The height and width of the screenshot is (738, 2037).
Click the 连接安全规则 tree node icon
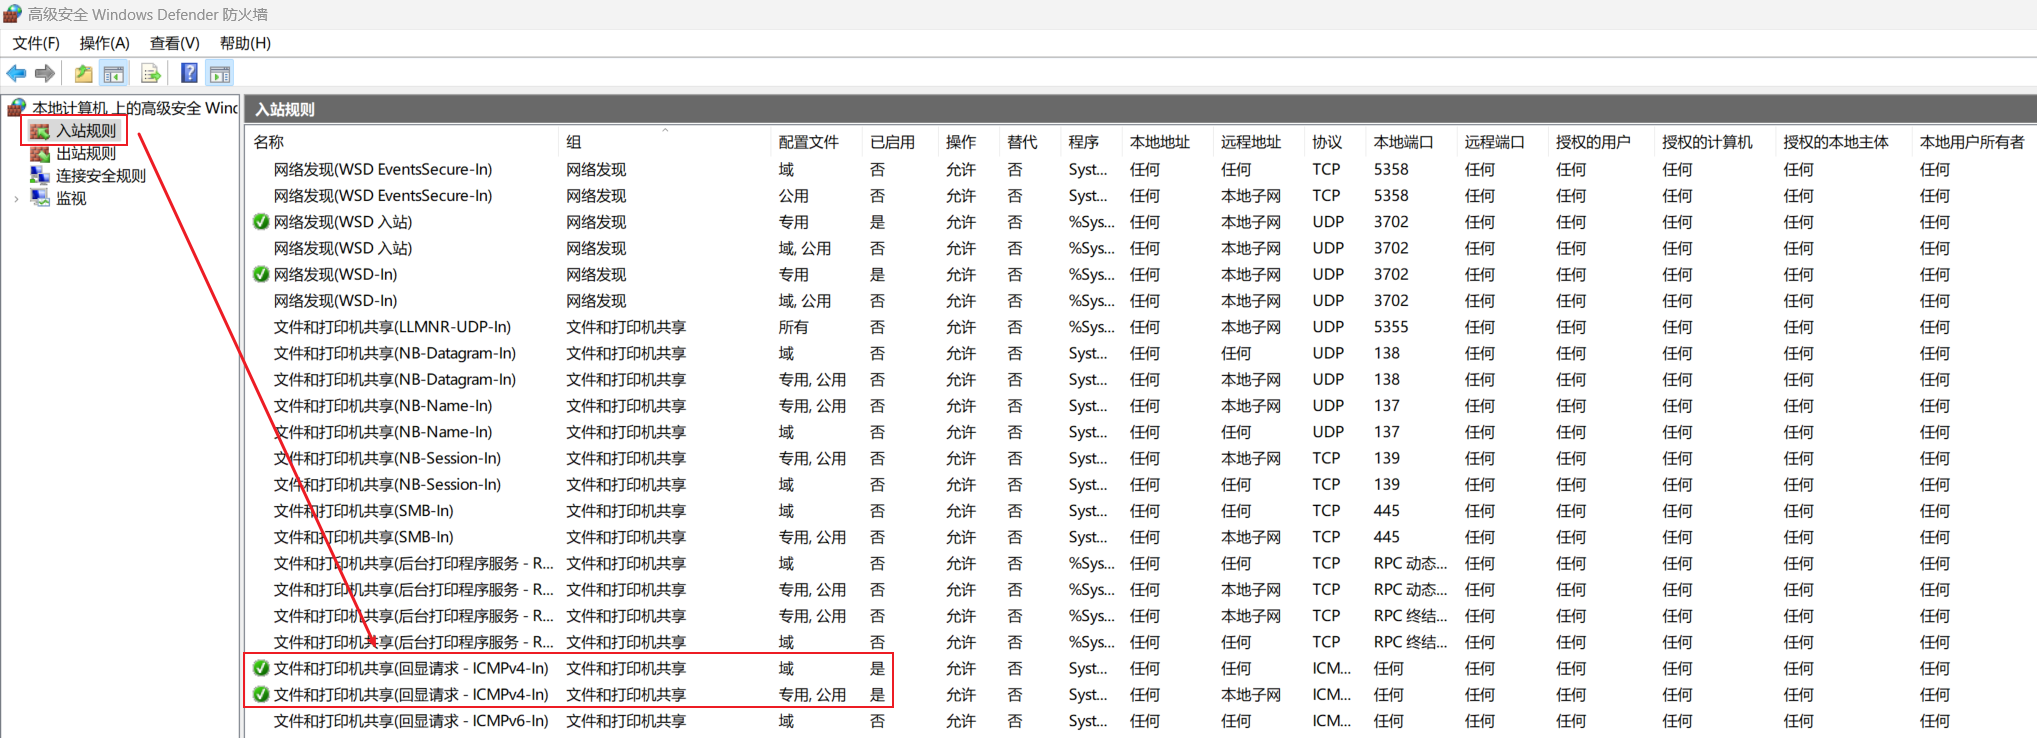pyautogui.click(x=40, y=175)
